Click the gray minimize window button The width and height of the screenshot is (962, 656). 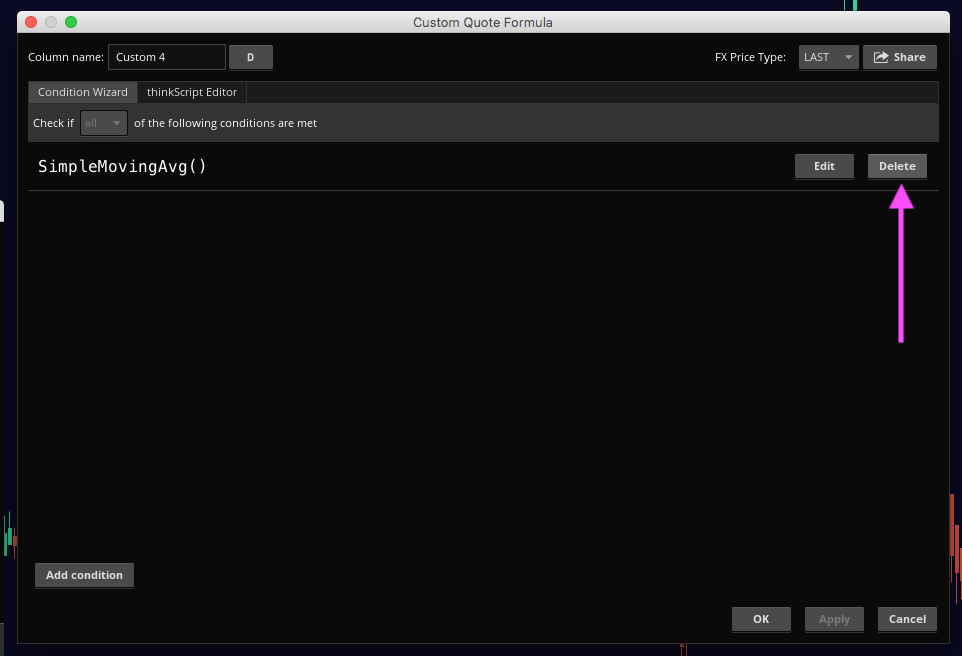click(x=50, y=22)
